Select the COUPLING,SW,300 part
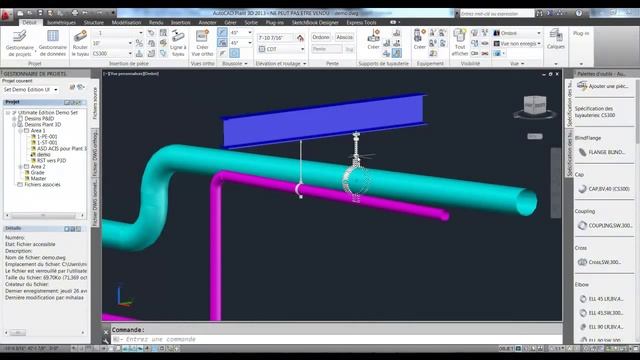Viewport: 640px width, 360px height. point(606,225)
